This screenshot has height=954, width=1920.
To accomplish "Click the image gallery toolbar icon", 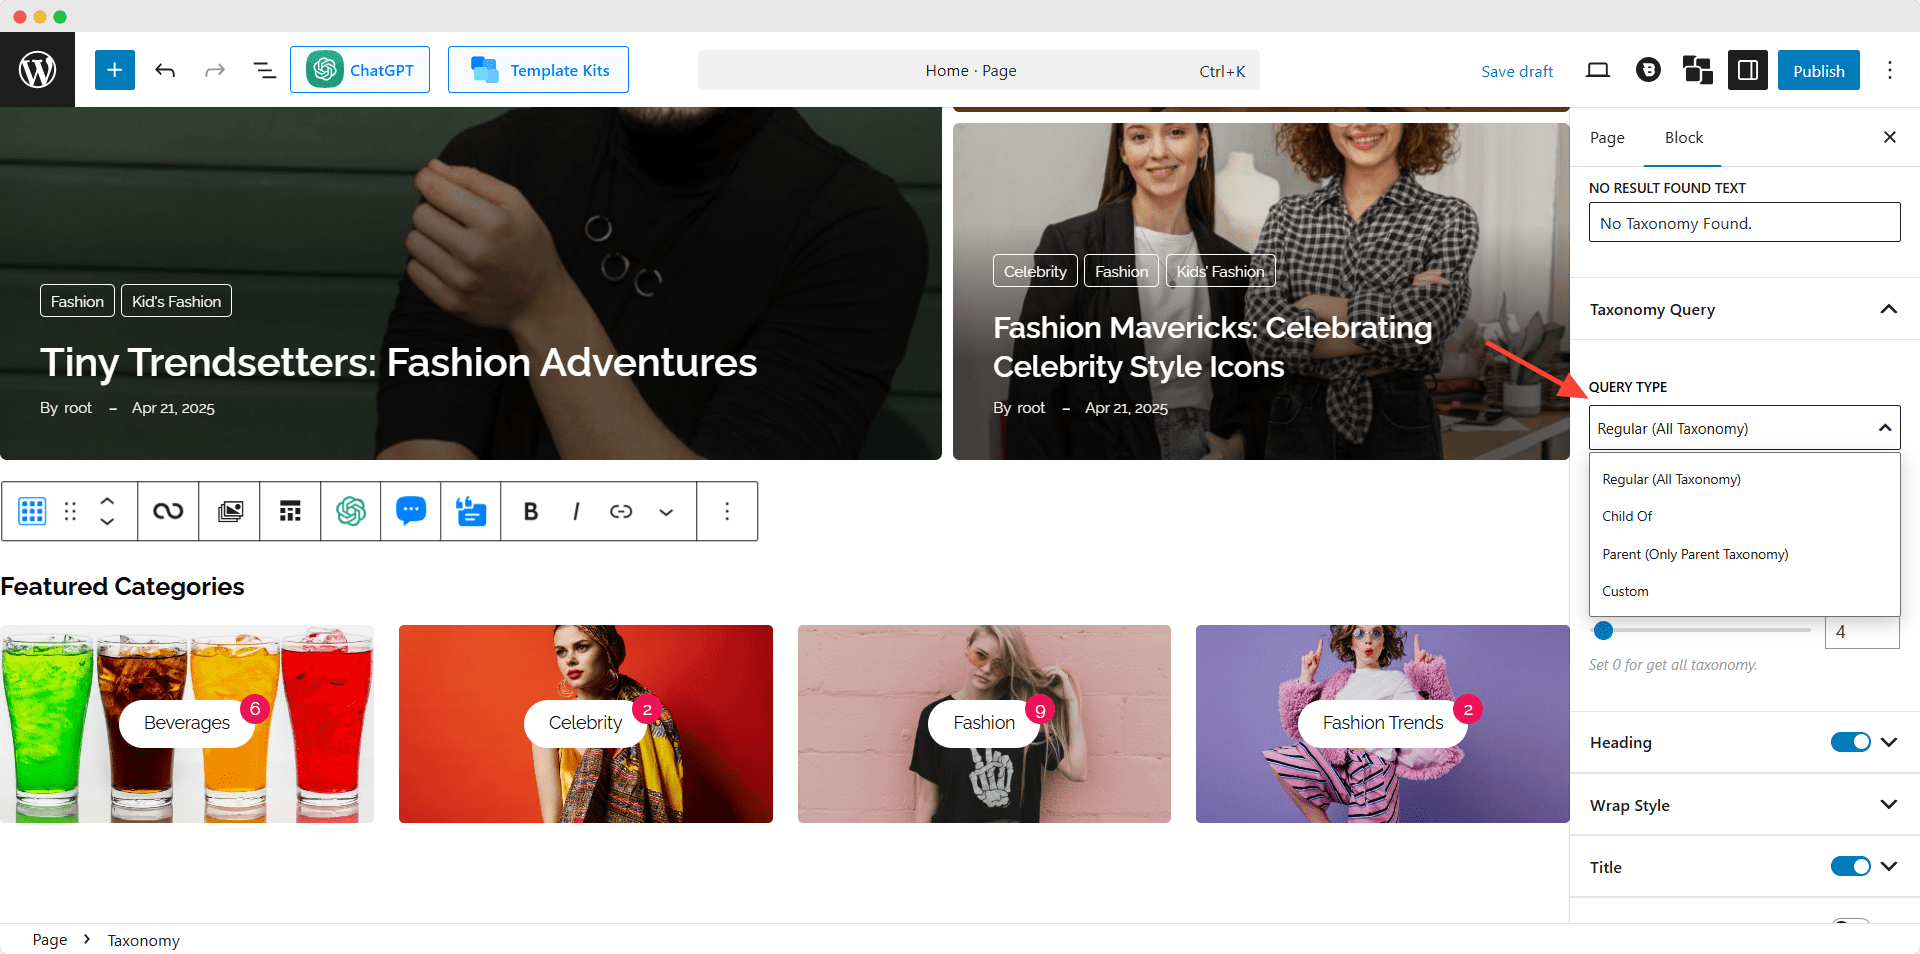I will (x=230, y=511).
